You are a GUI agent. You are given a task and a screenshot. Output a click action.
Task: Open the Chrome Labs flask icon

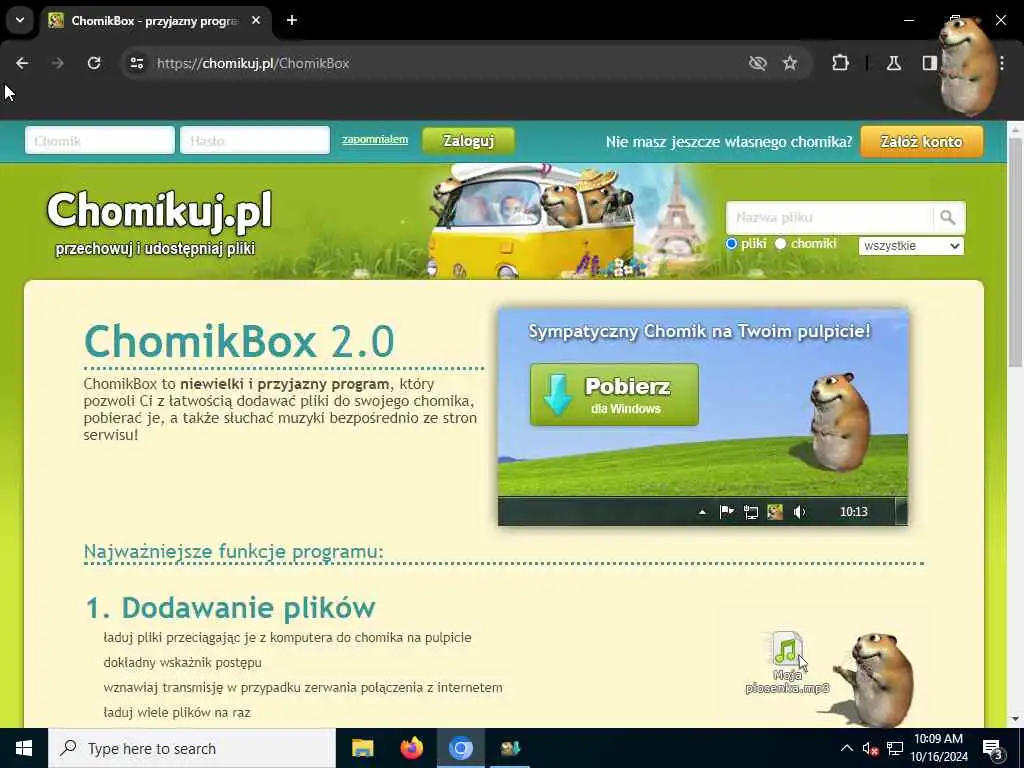click(x=894, y=63)
